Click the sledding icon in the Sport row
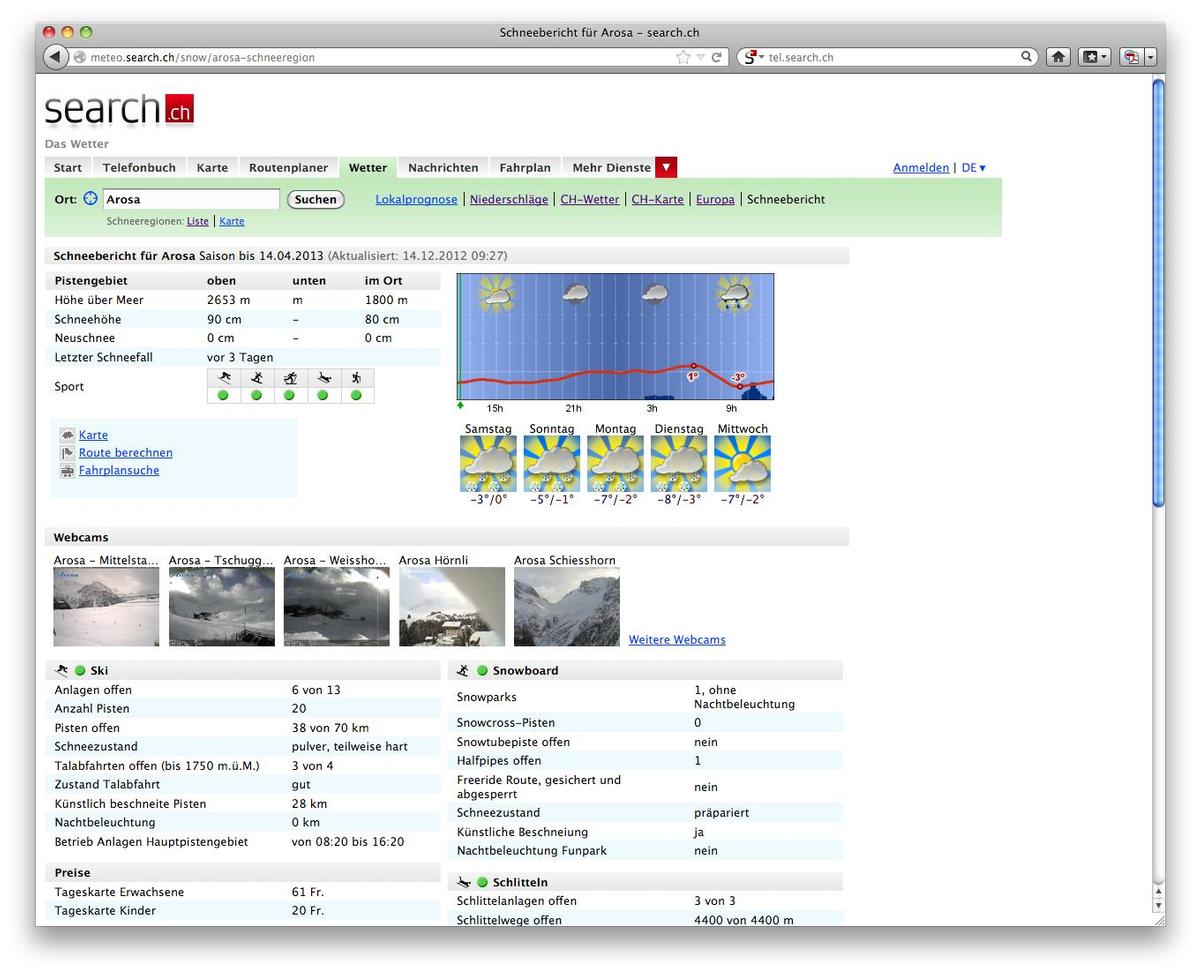This screenshot has height=974, width=1200. click(323, 378)
